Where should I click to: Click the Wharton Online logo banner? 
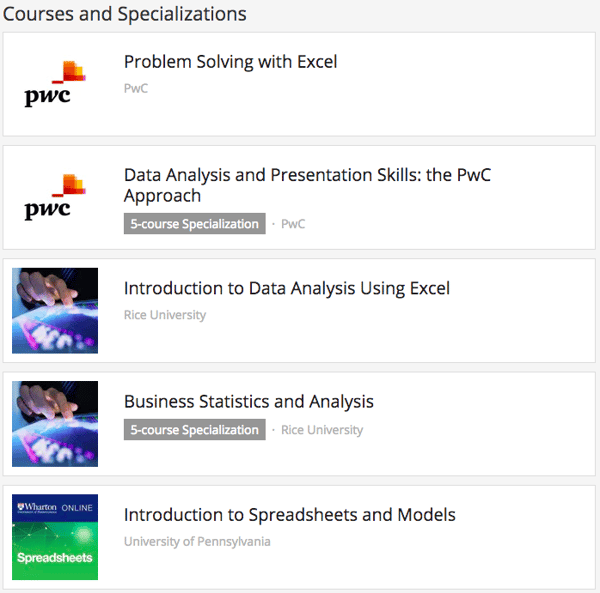click(55, 508)
